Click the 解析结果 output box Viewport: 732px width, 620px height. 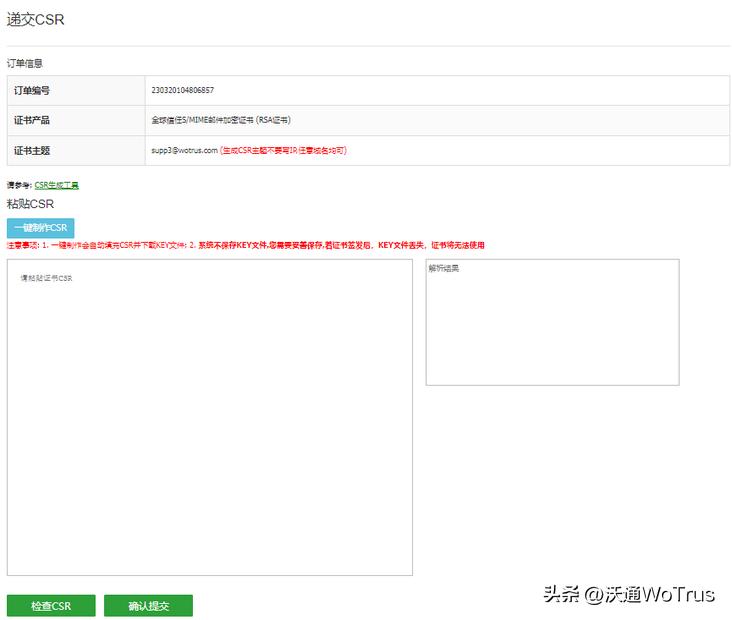point(552,322)
